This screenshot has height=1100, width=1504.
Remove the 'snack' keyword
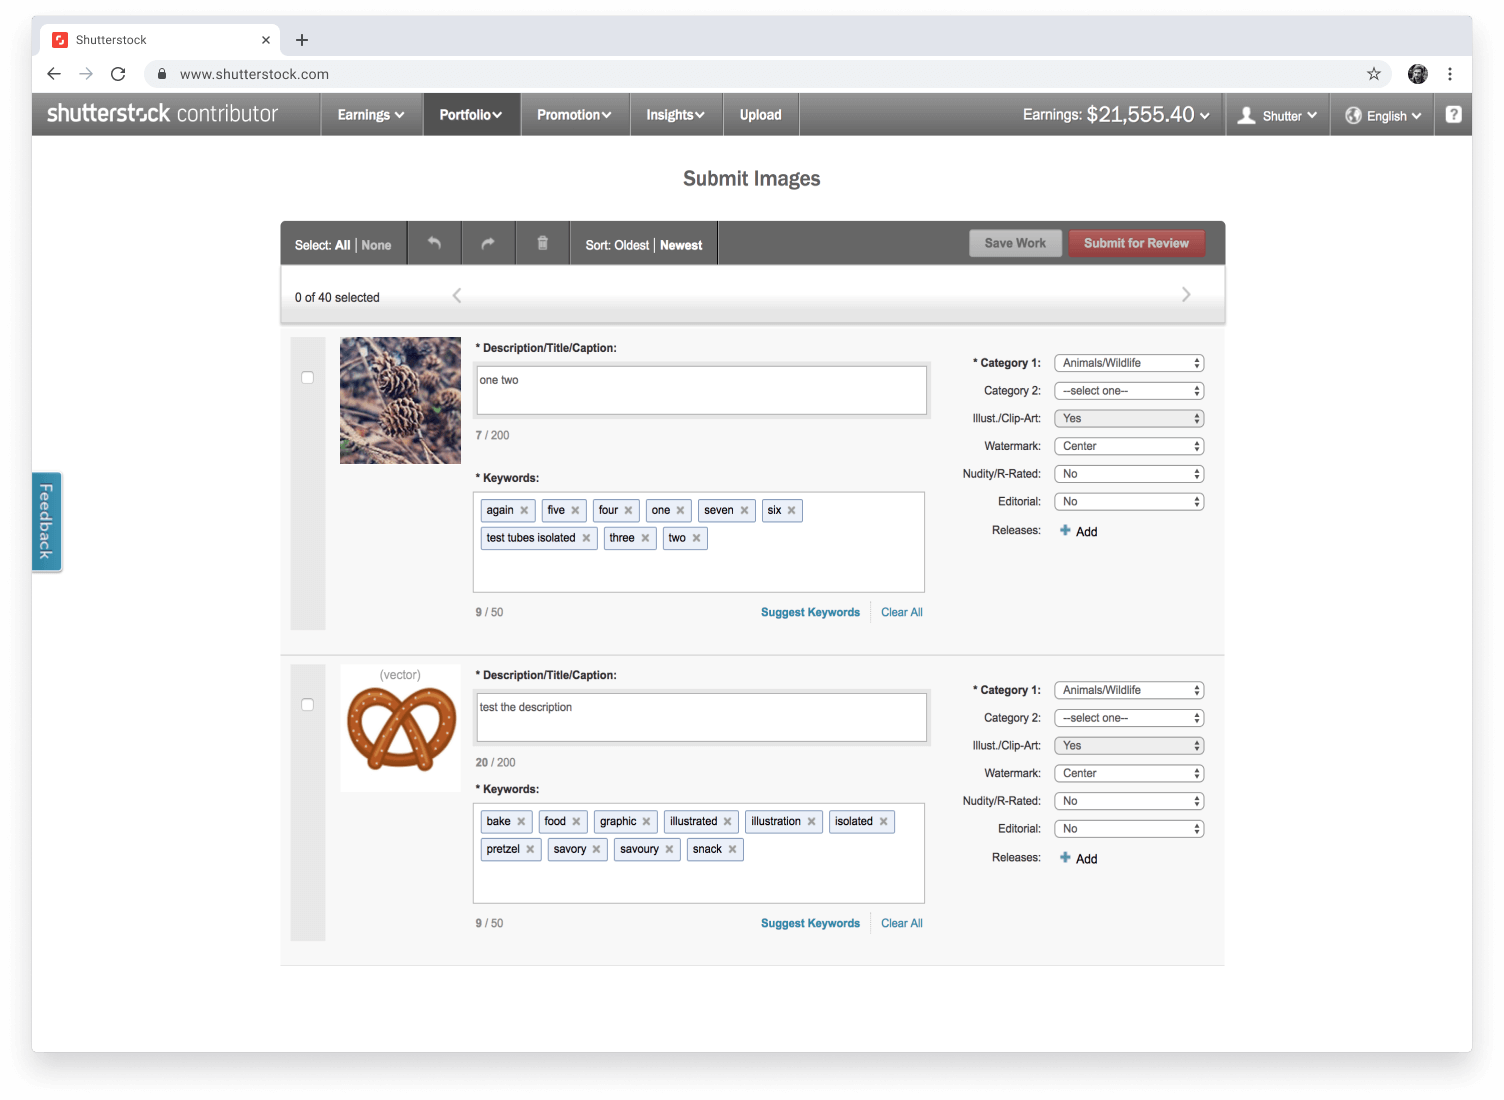732,849
